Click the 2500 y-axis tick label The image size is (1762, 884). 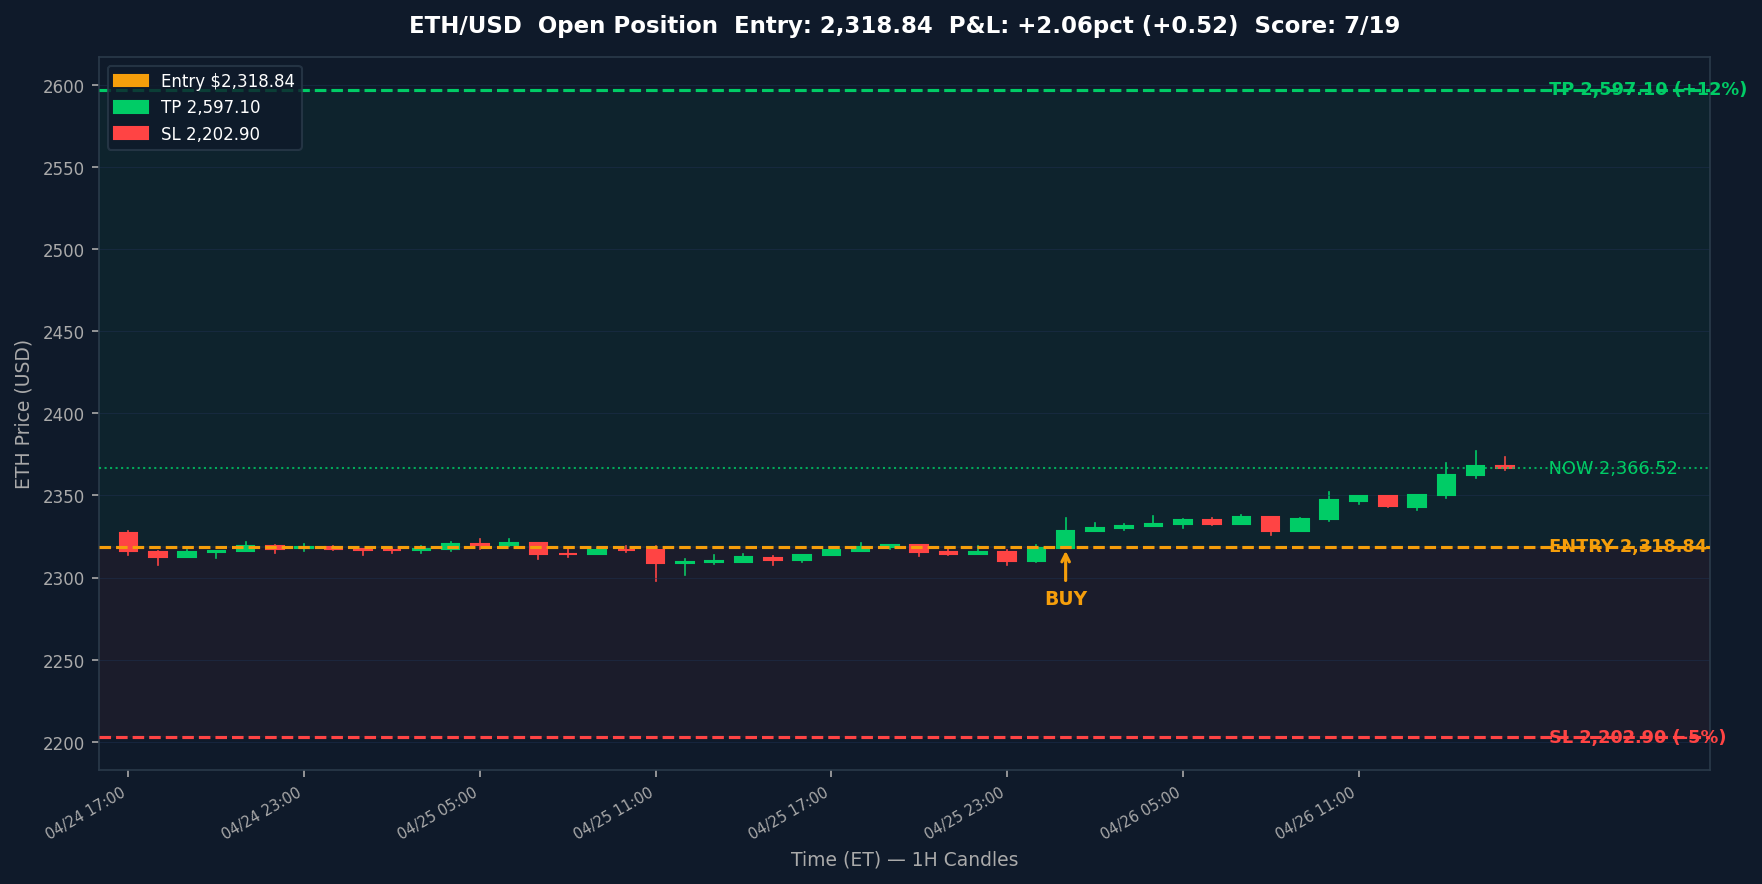[x=63, y=251]
